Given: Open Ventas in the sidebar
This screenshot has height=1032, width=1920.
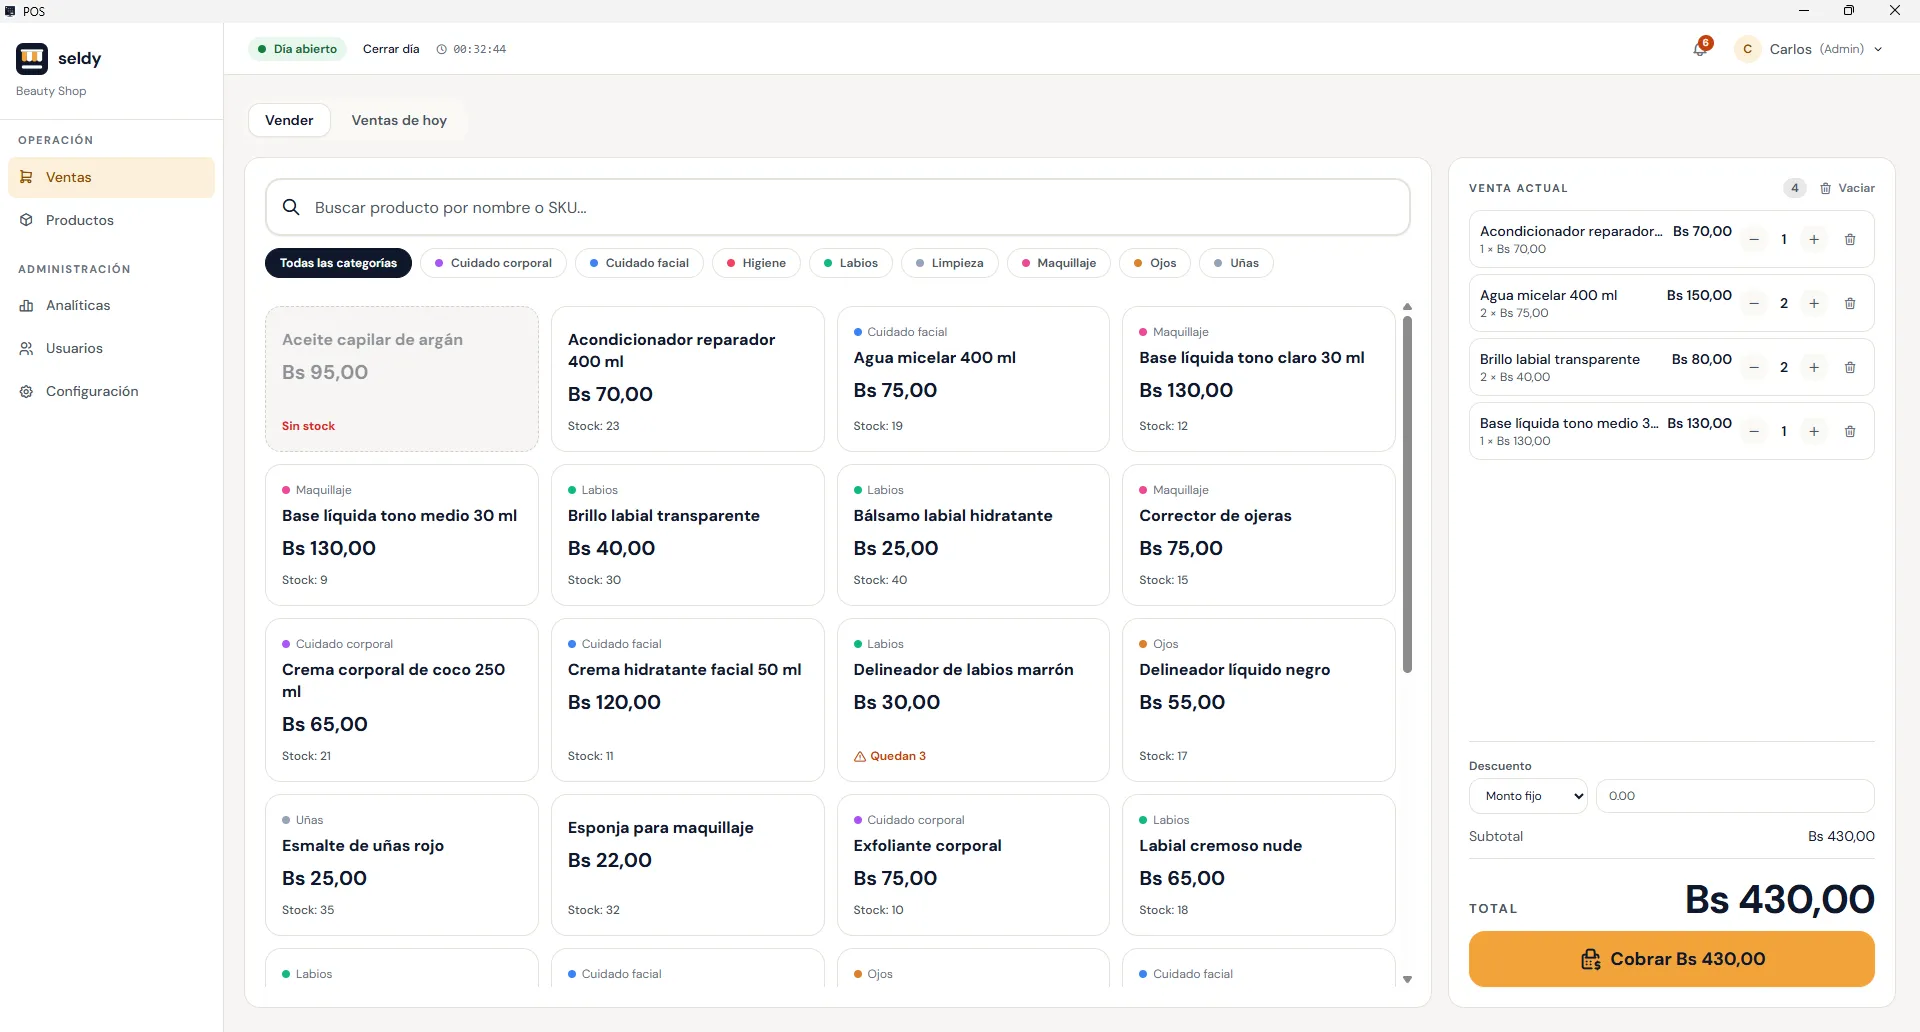Looking at the screenshot, I should (112, 177).
